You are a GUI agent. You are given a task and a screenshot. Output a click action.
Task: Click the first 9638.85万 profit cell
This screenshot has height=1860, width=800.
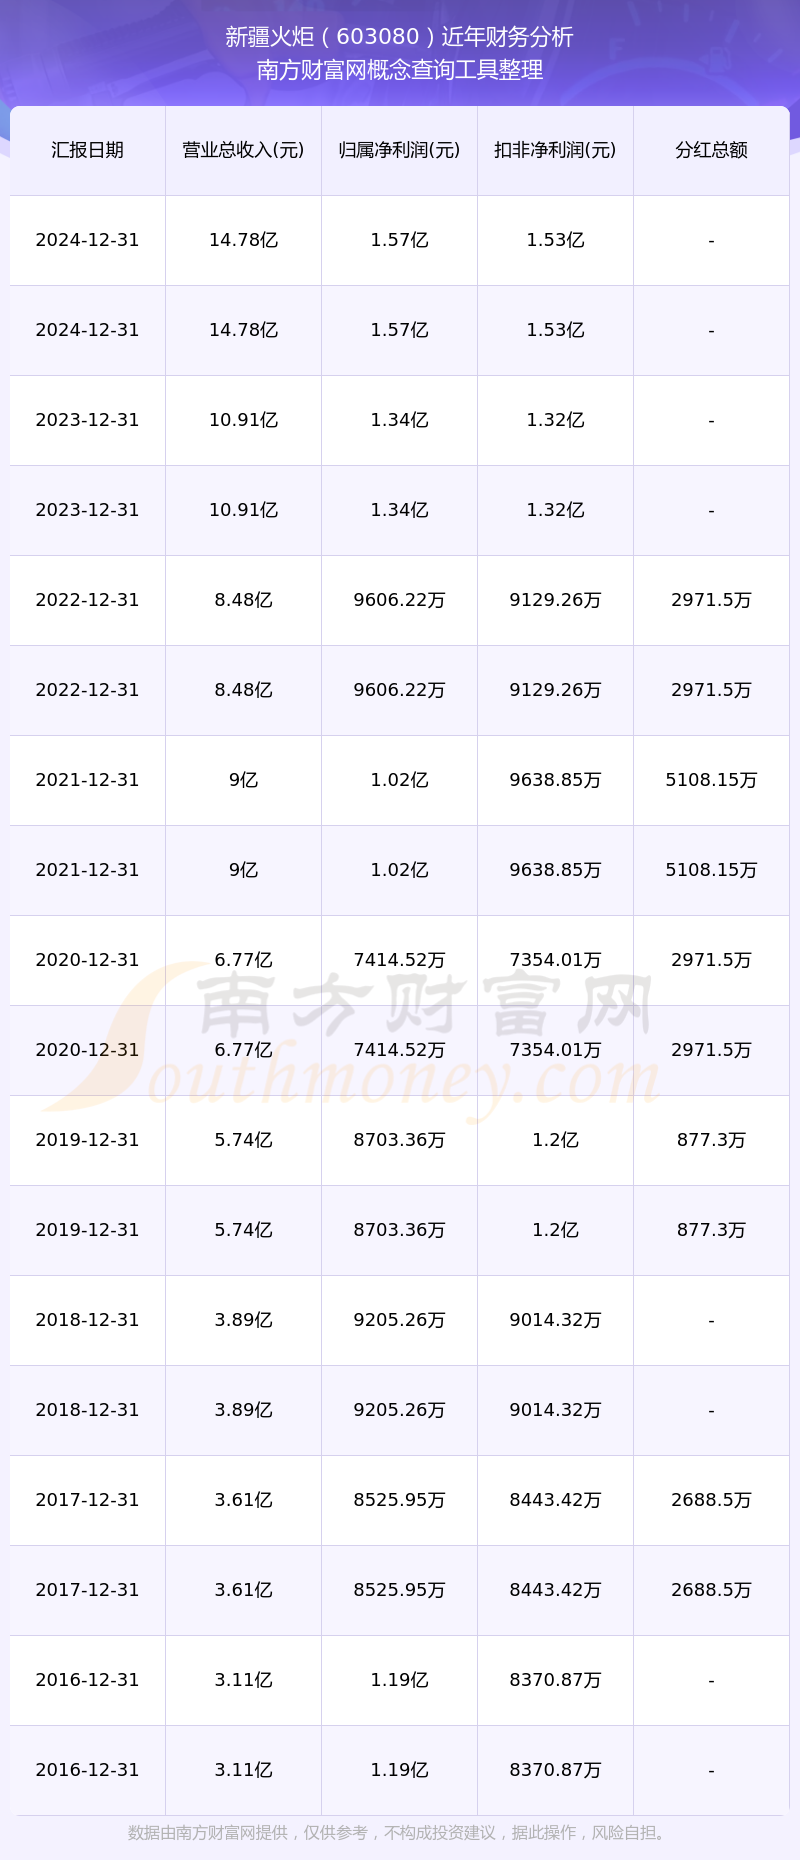[x=555, y=780]
